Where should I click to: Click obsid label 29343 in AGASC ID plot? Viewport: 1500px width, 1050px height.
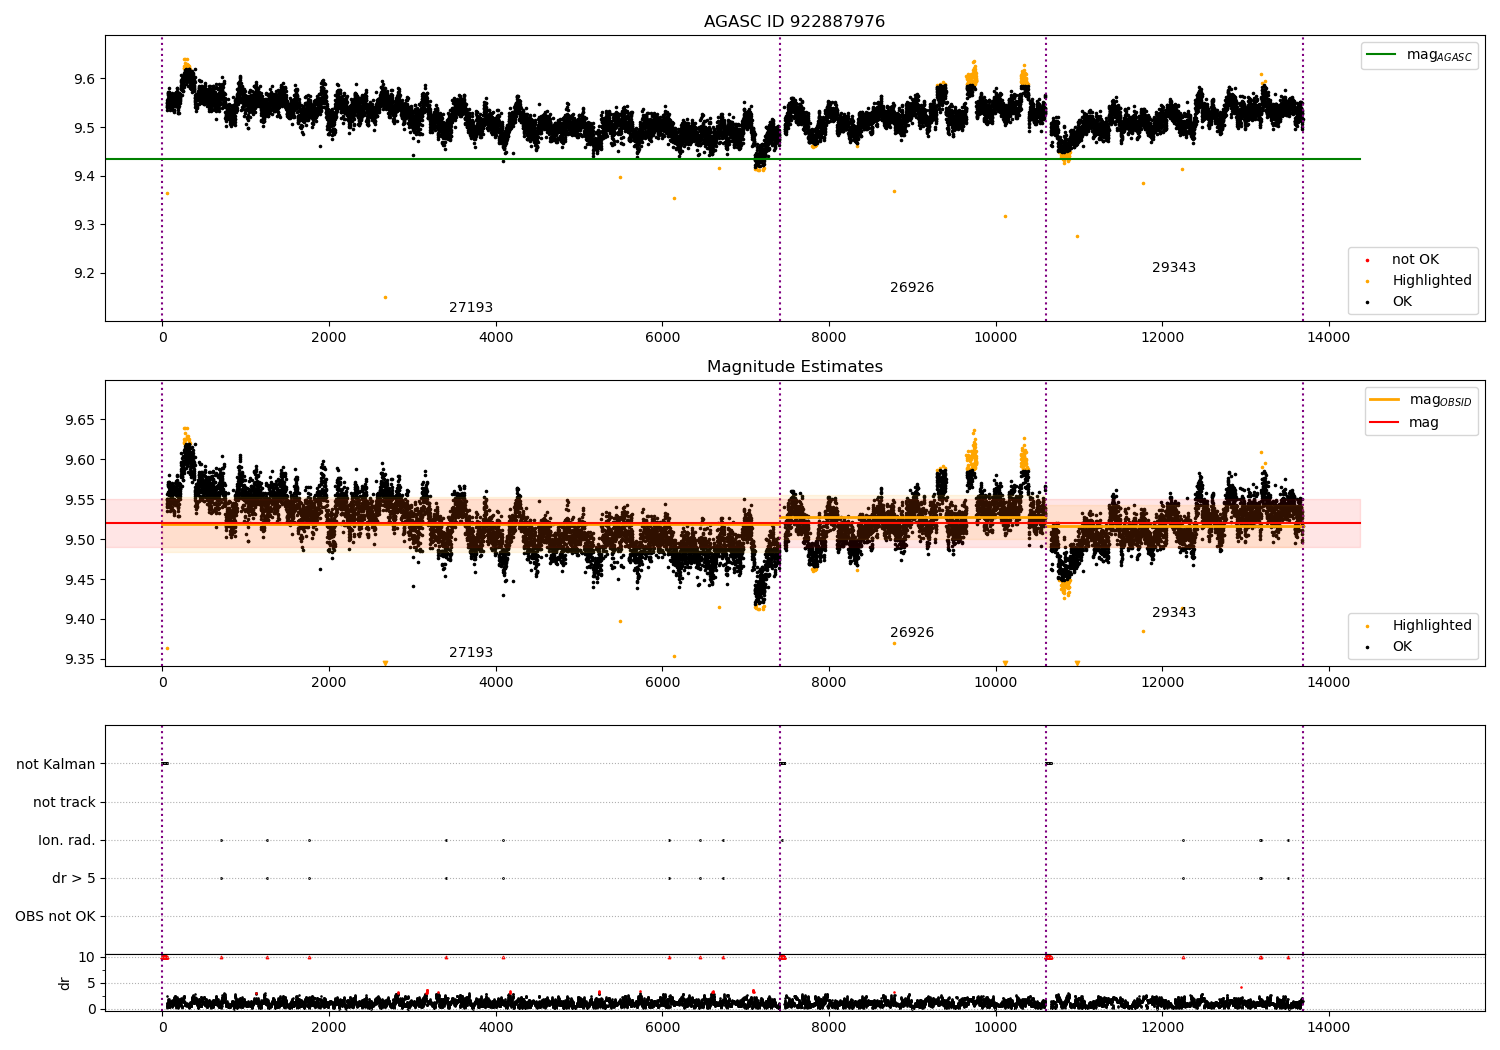coord(1174,268)
